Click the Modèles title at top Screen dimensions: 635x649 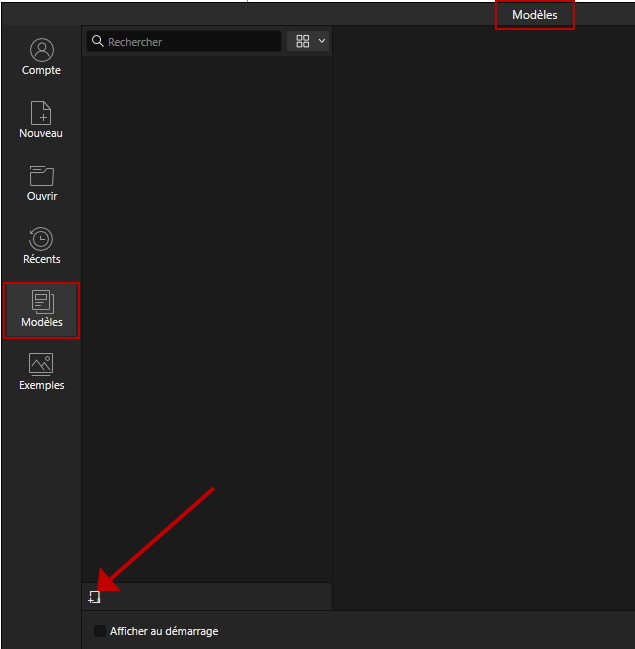(534, 15)
